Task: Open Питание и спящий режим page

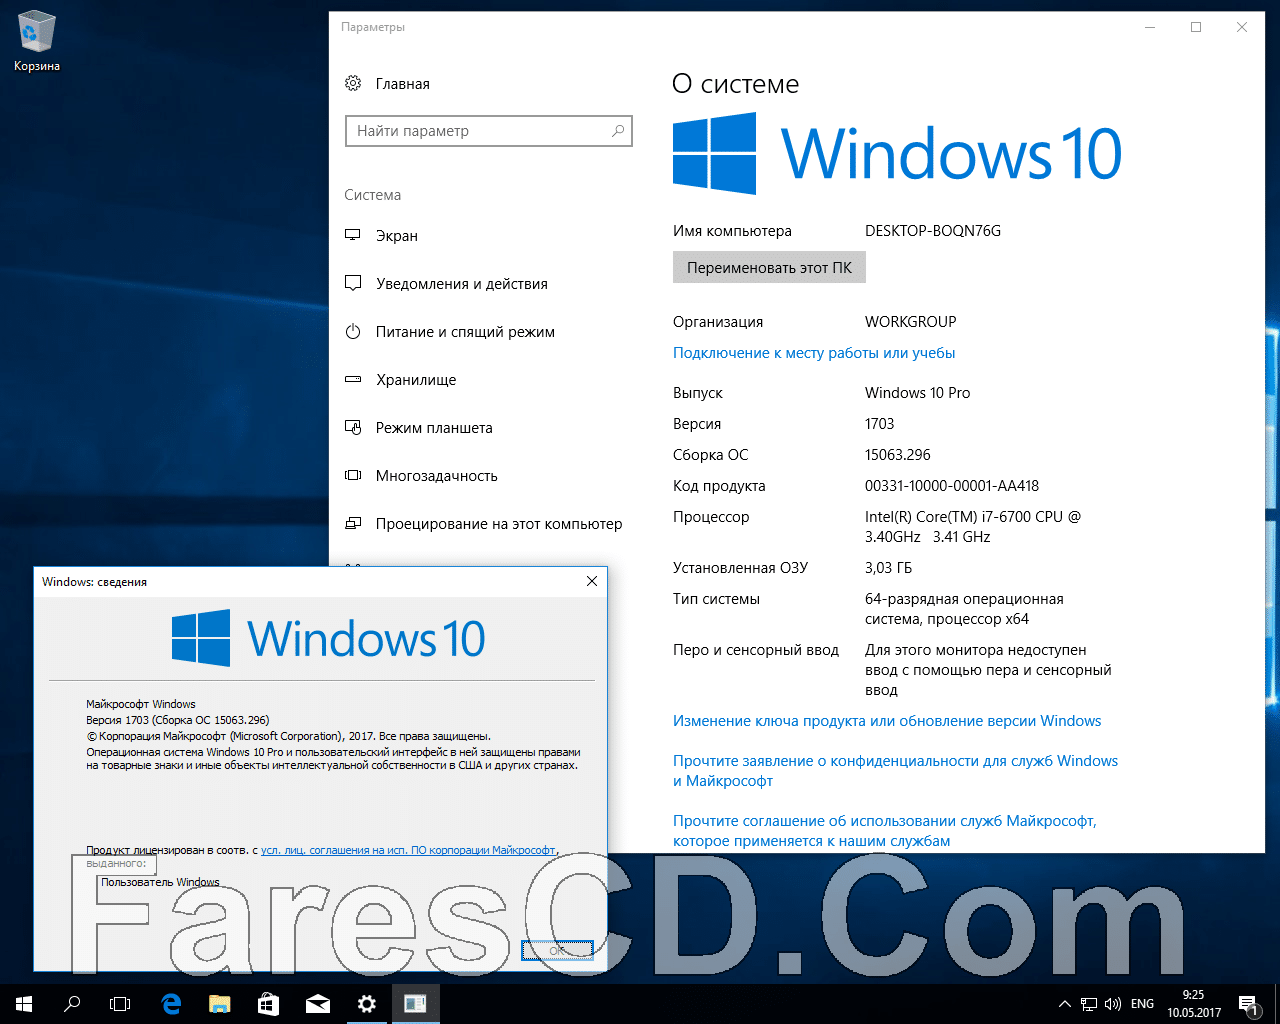Action: pyautogui.click(x=465, y=332)
